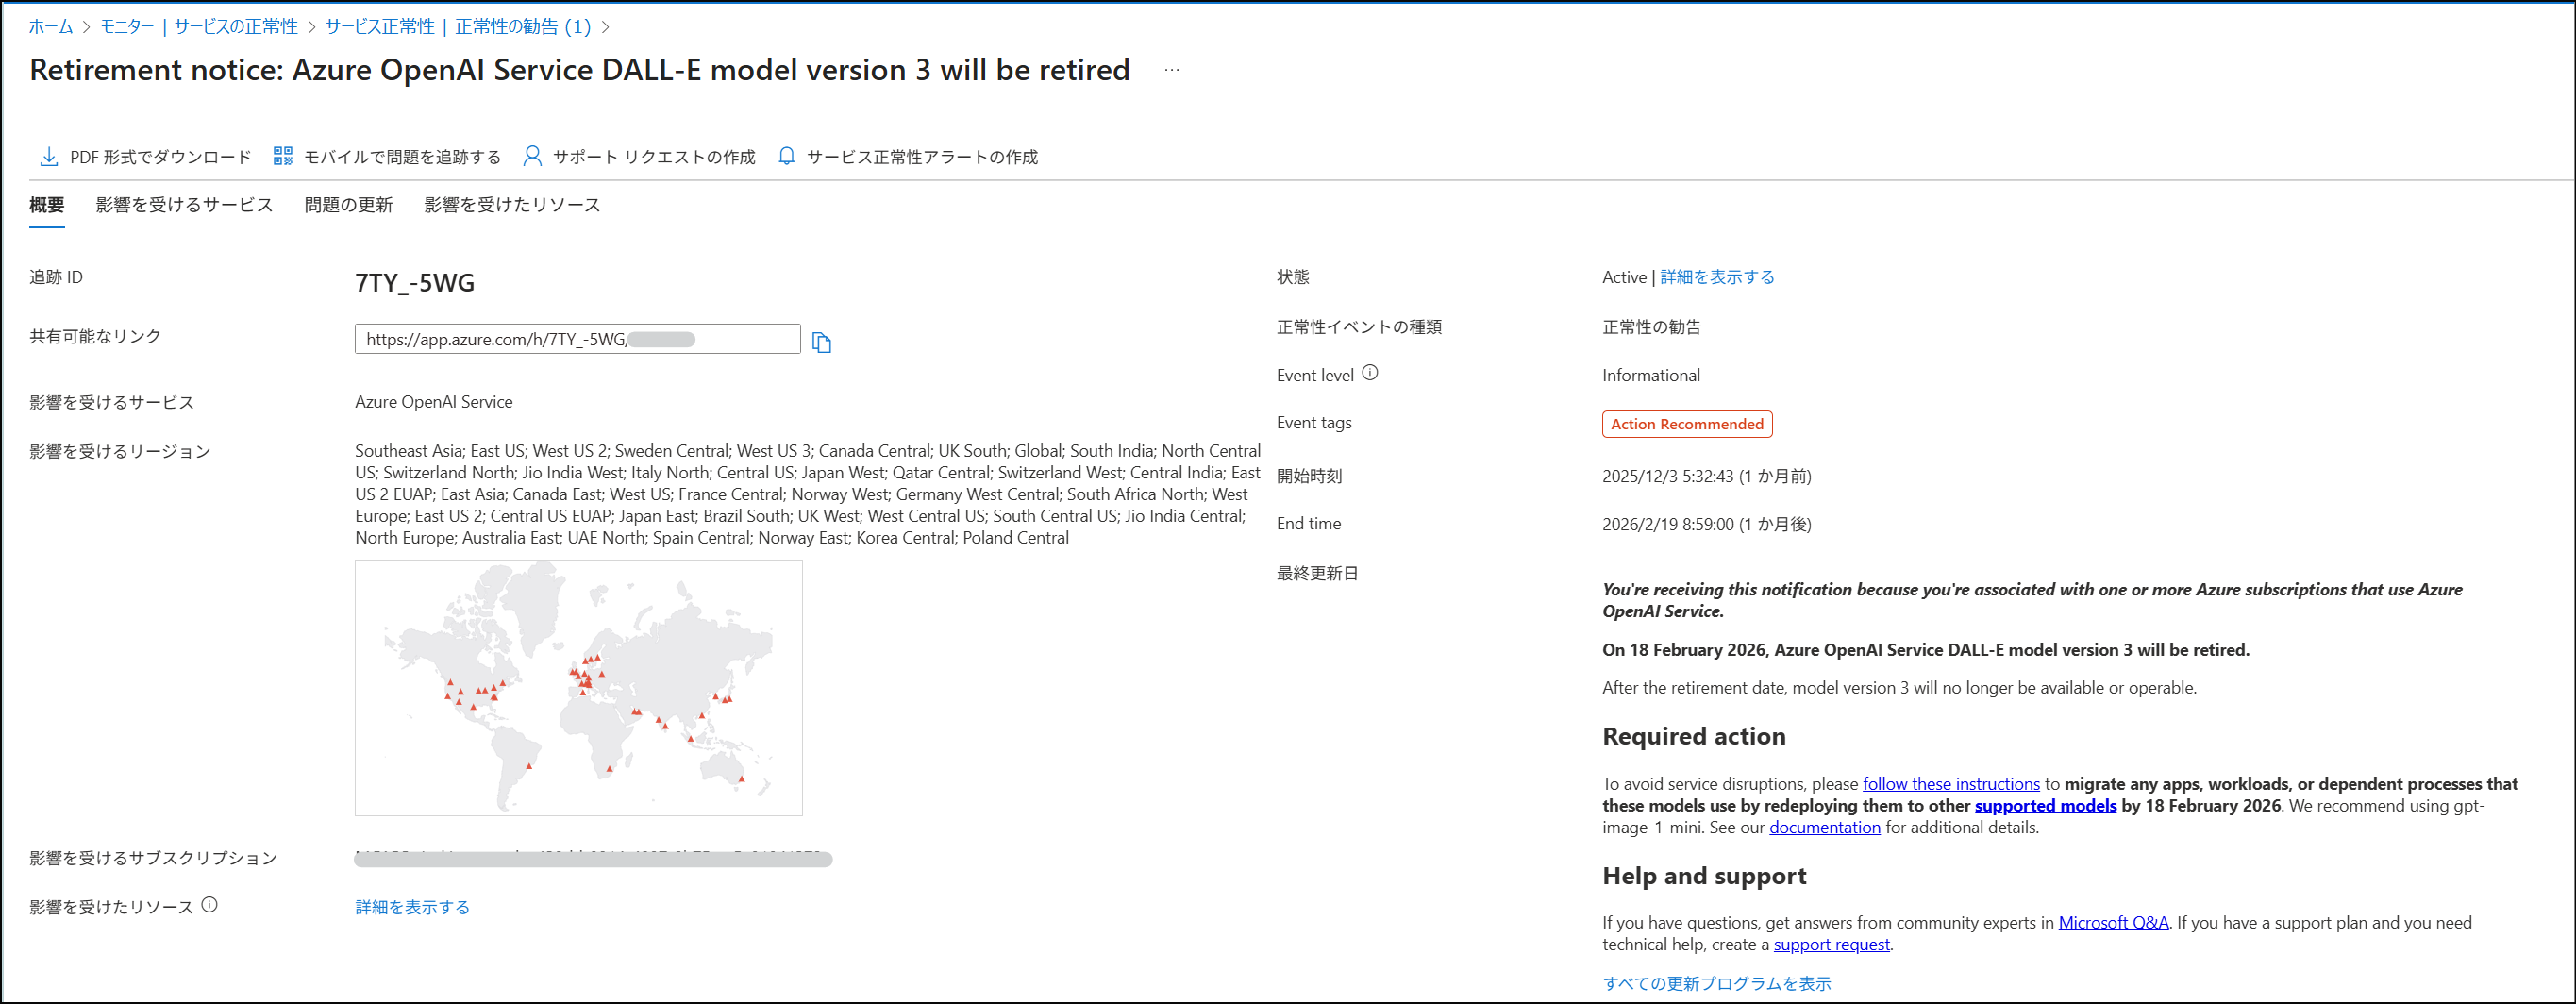Click the start time 2025/12/3 5:32:43 value
The image size is (2576, 1004).
(1707, 476)
